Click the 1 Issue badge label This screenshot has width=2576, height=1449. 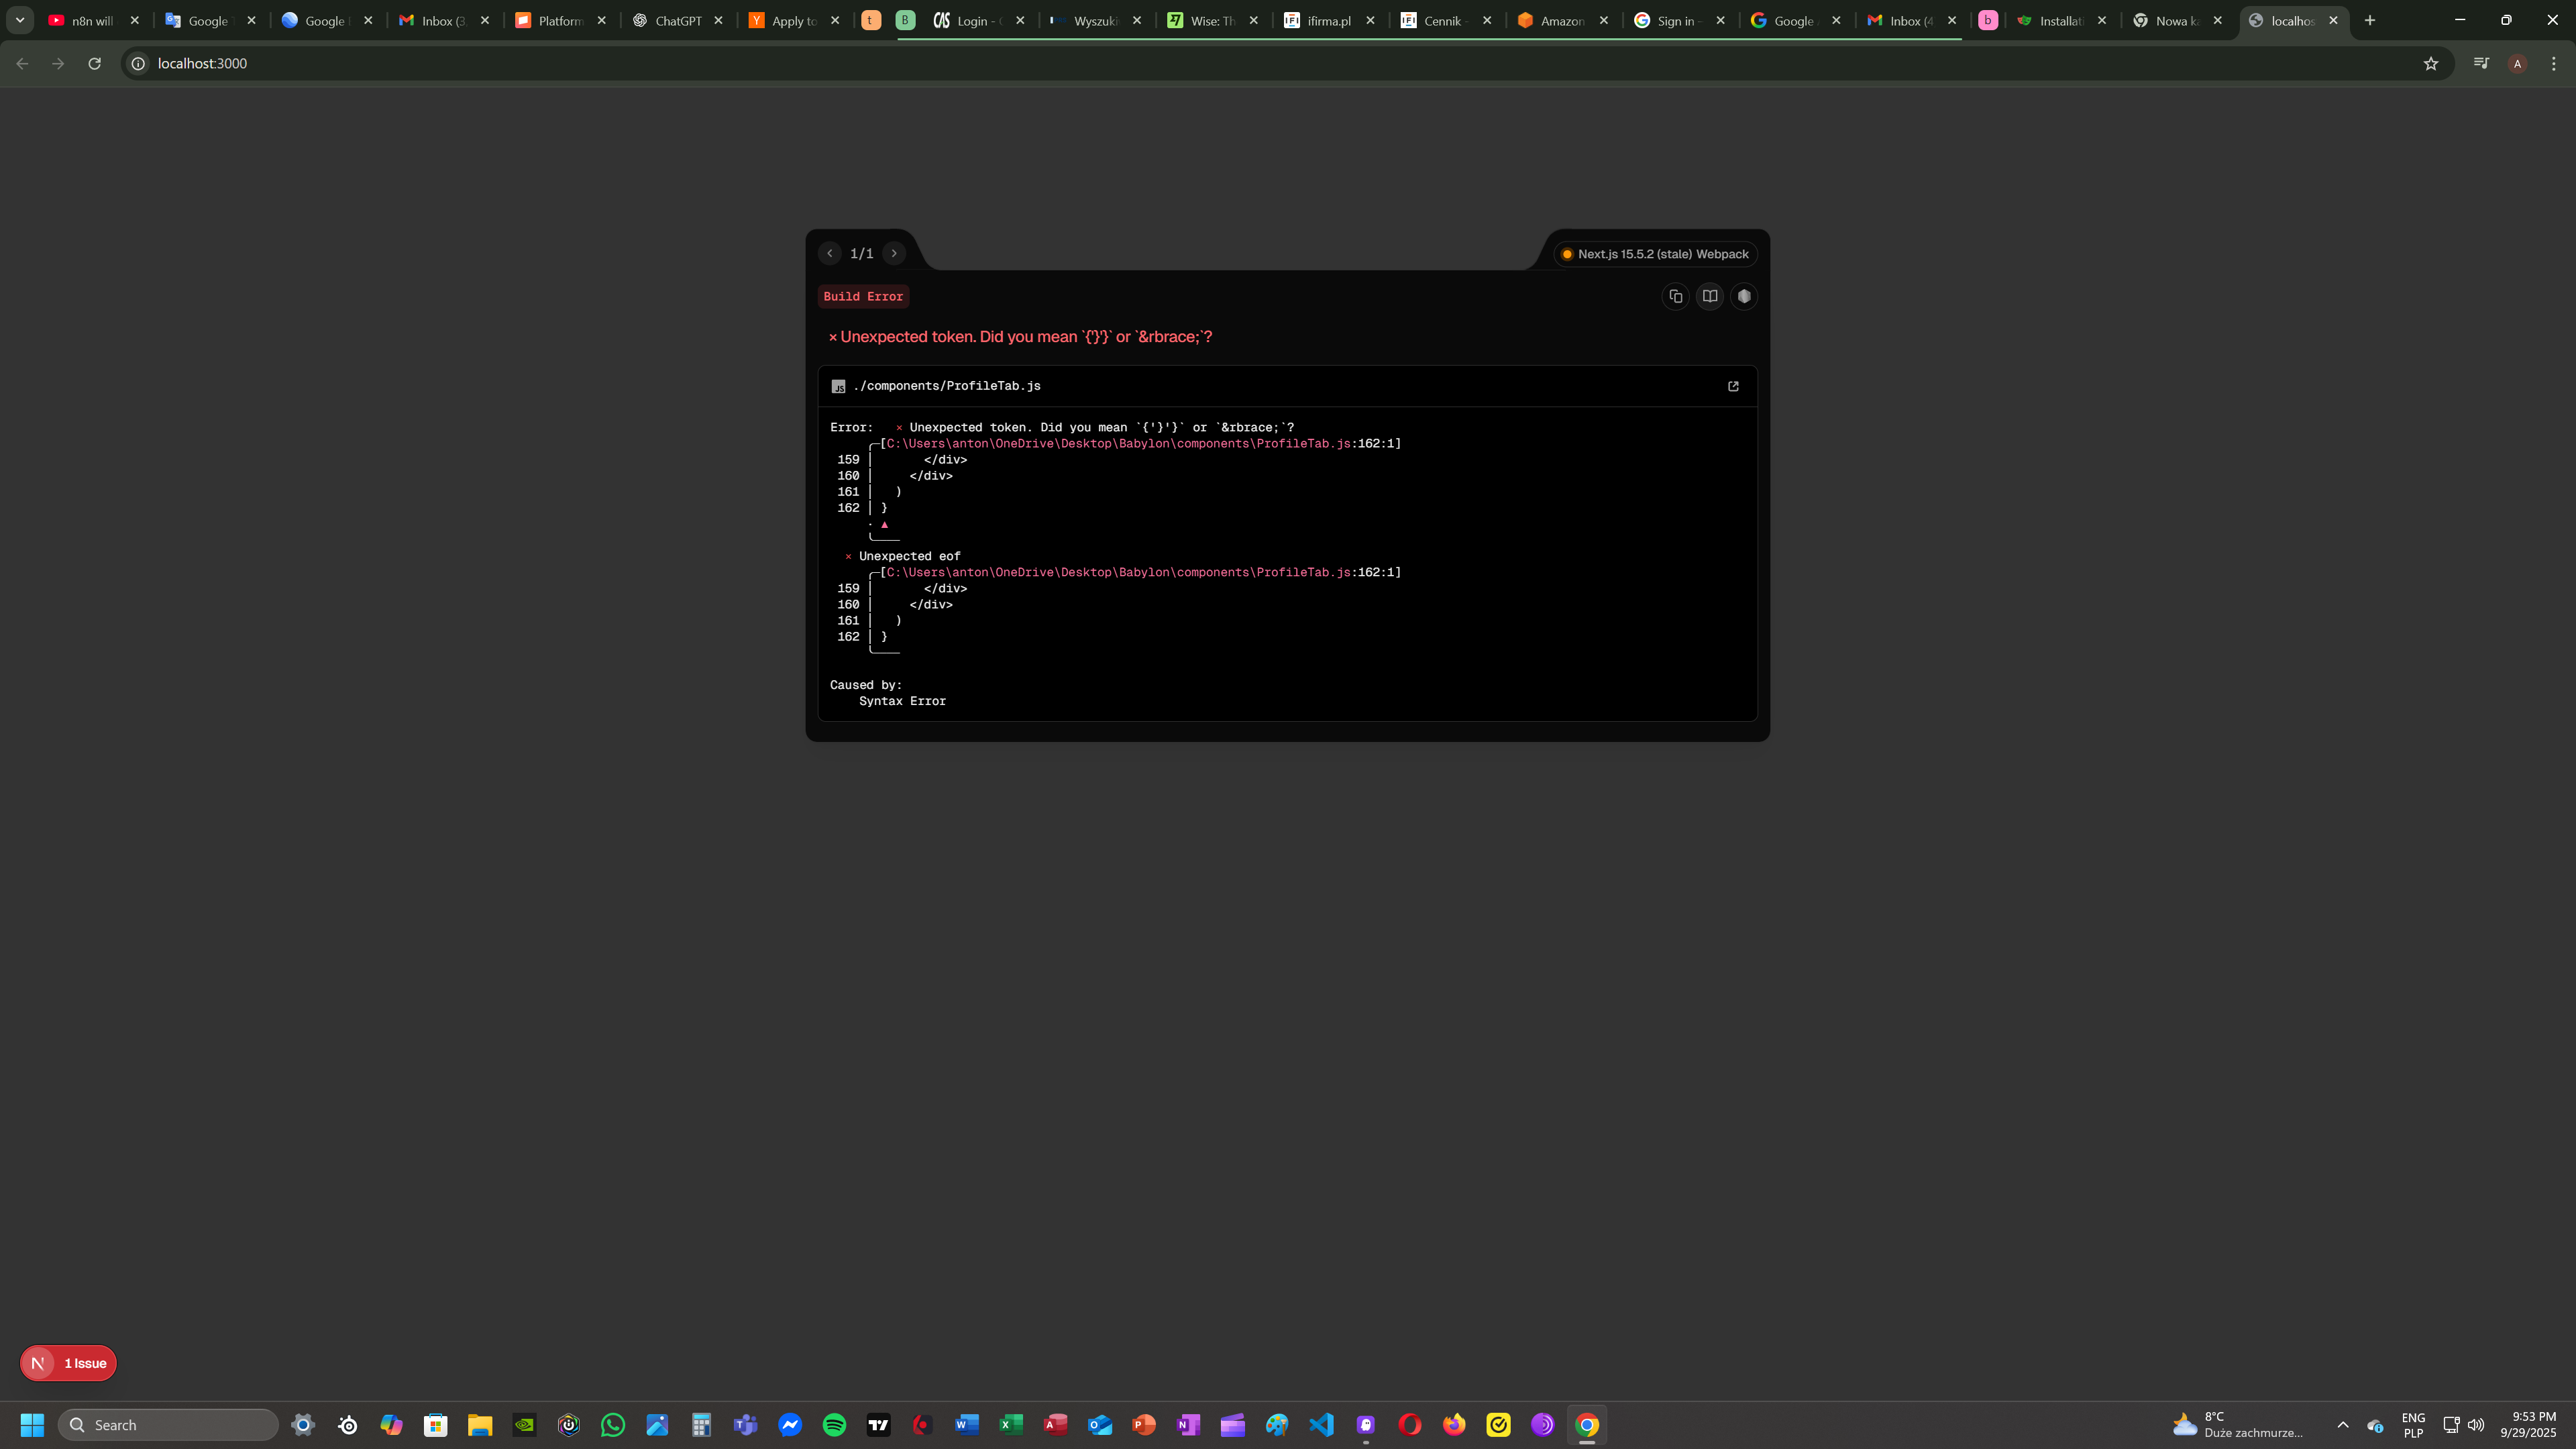point(85,1363)
